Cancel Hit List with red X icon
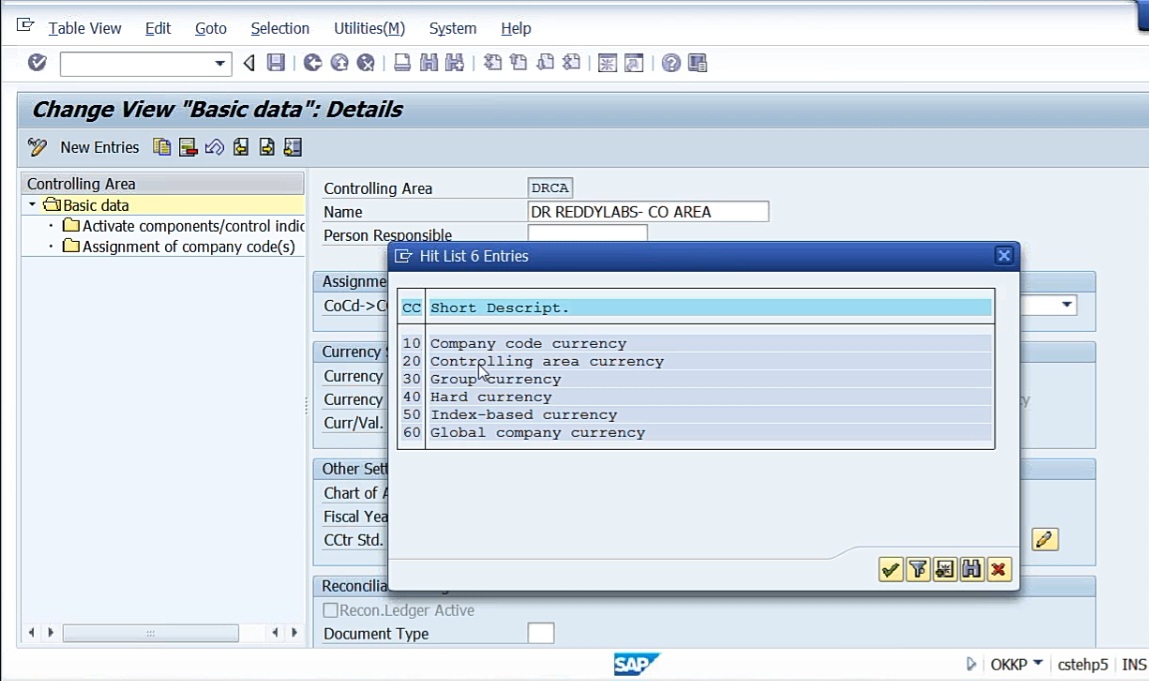The image size is (1149, 681). (x=999, y=570)
